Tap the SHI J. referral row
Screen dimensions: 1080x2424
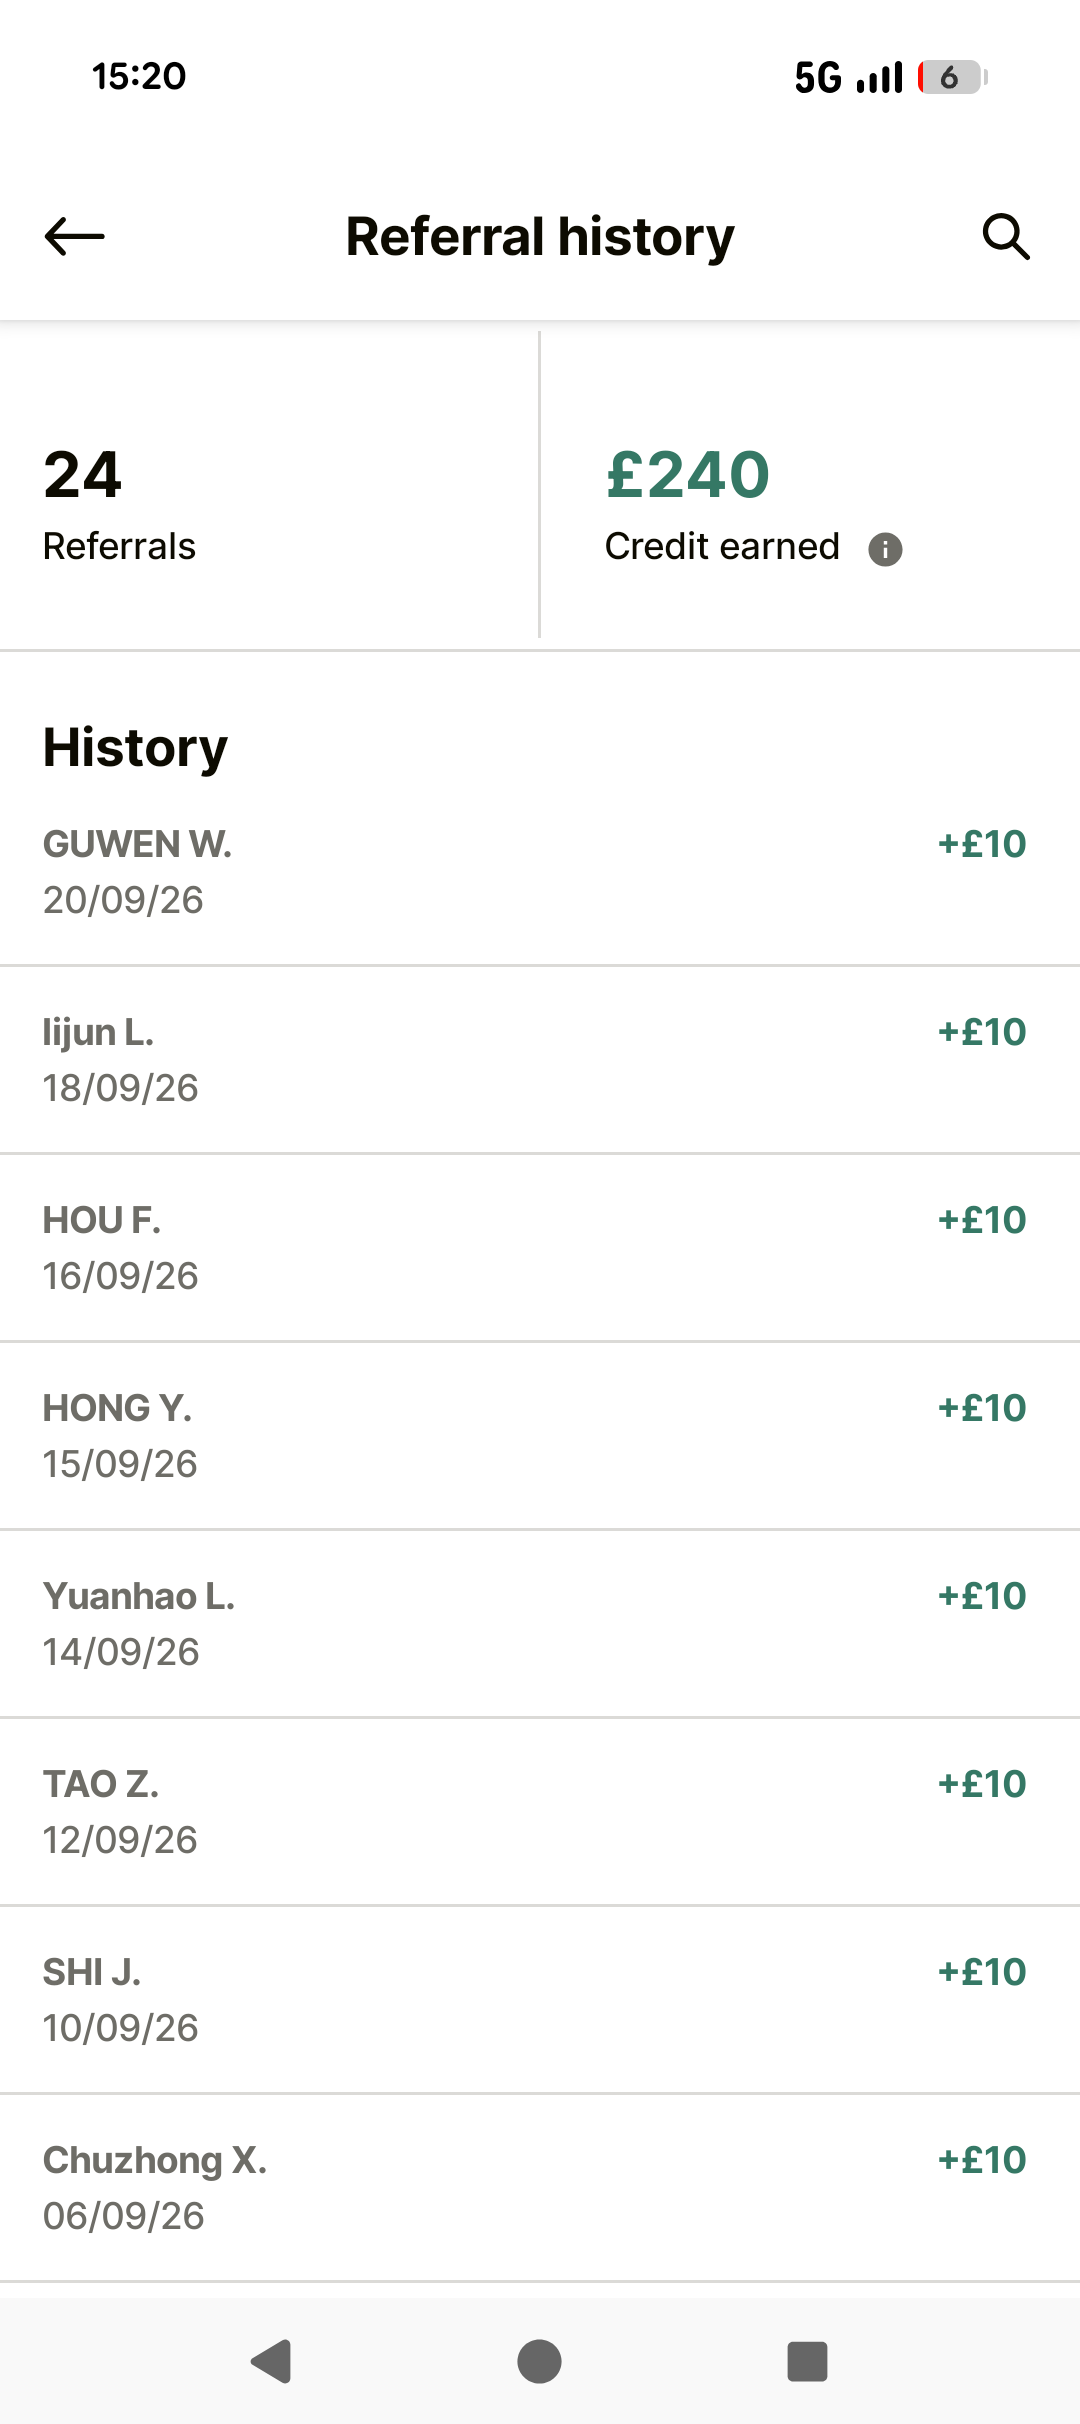540,2000
